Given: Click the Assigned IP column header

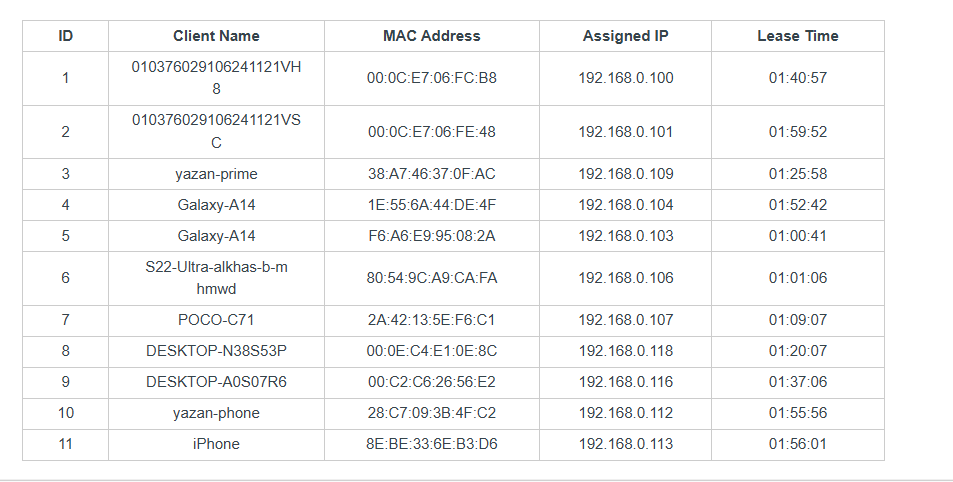Looking at the screenshot, I should point(625,36).
